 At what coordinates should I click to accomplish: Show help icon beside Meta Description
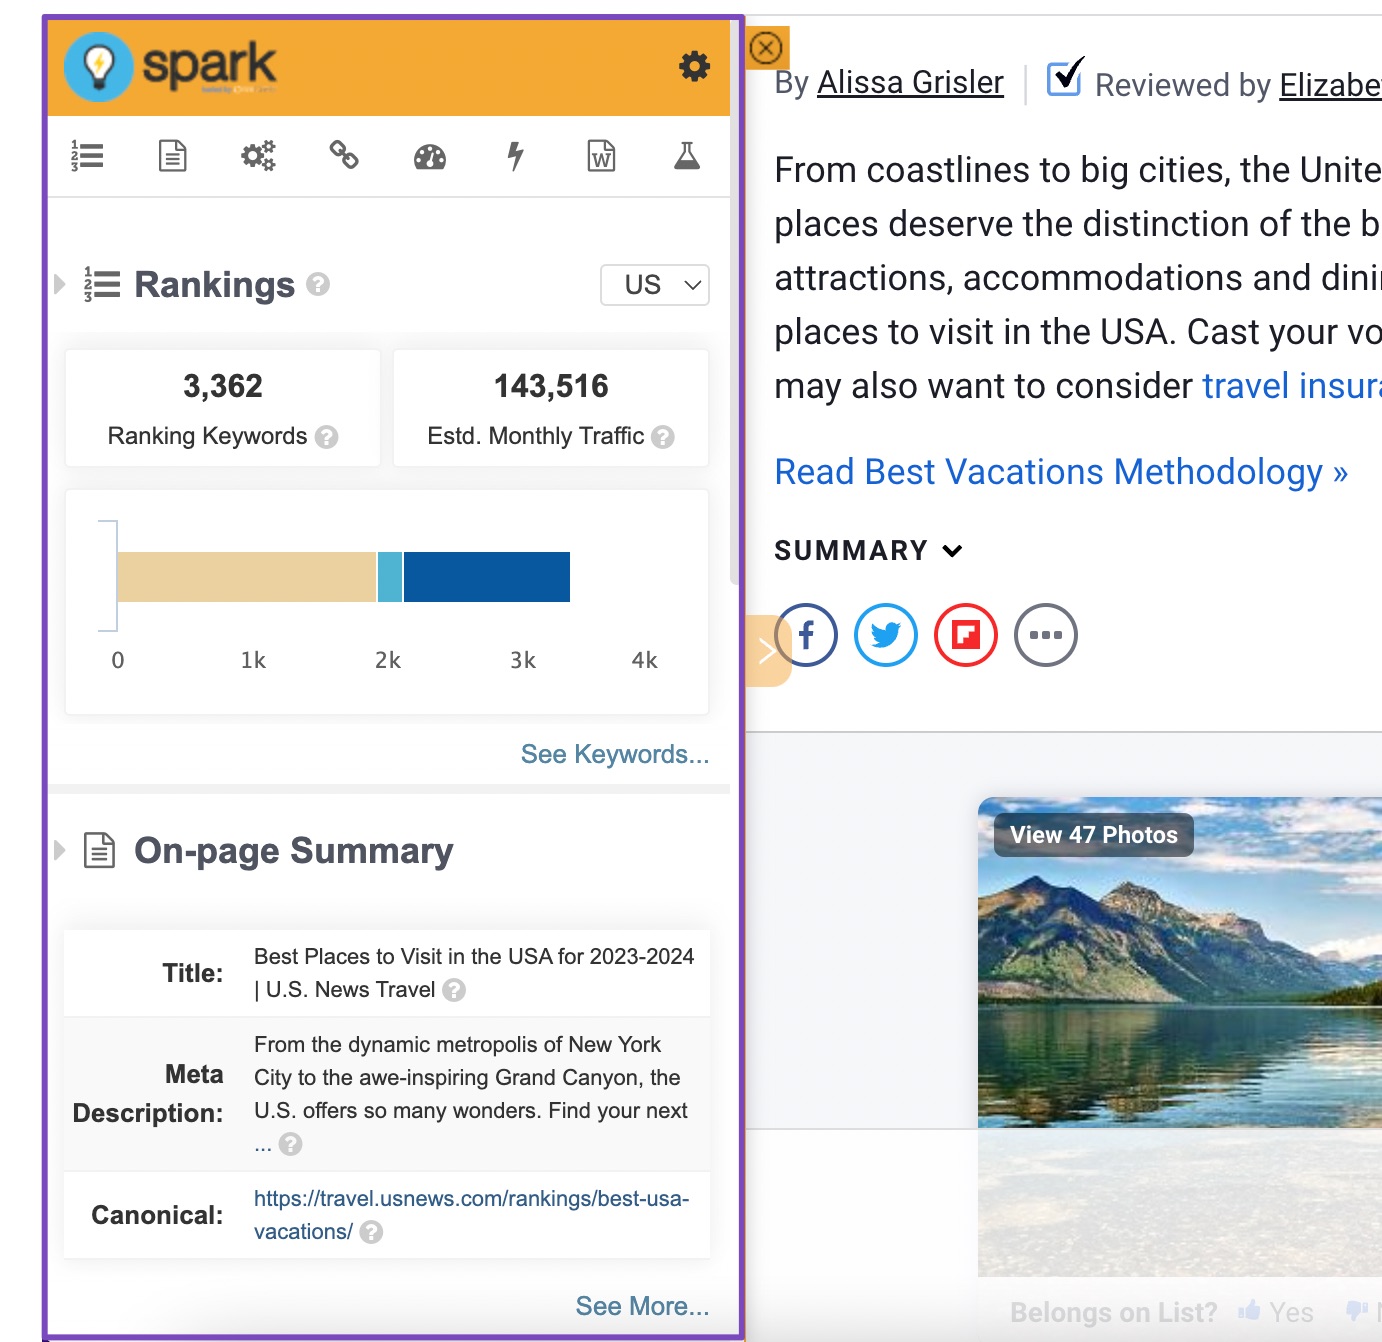290,1144
